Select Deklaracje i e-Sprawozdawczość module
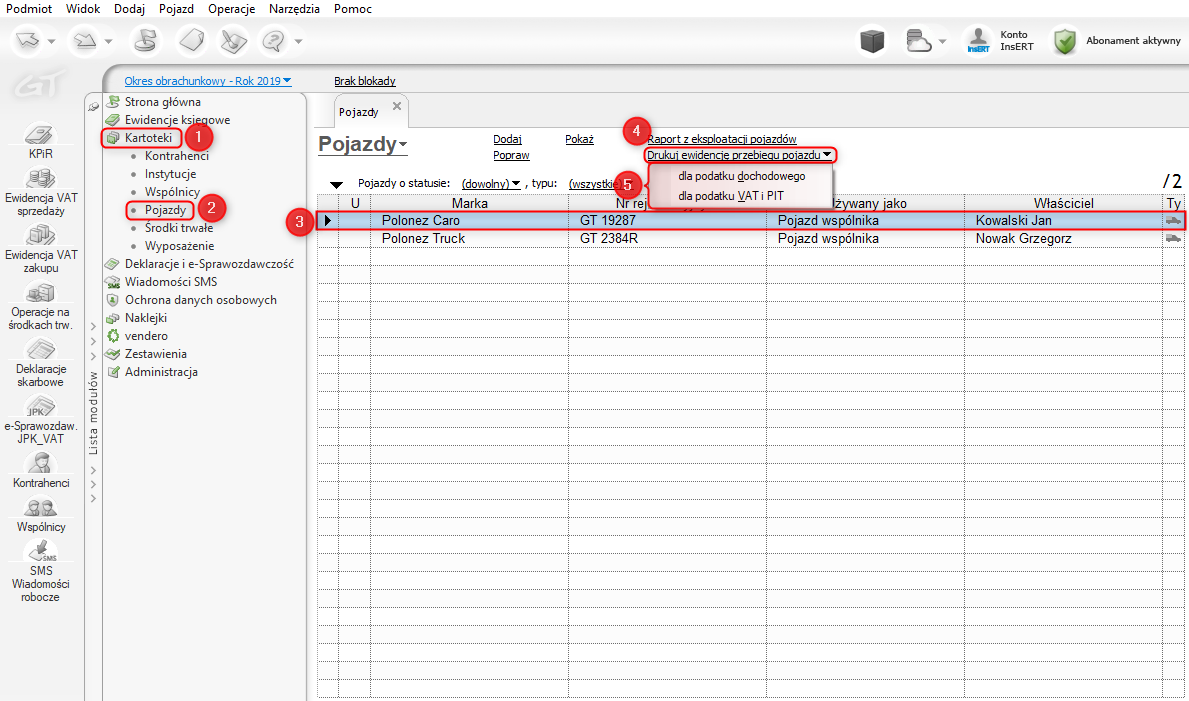This screenshot has height=701, width=1189. (x=209, y=264)
